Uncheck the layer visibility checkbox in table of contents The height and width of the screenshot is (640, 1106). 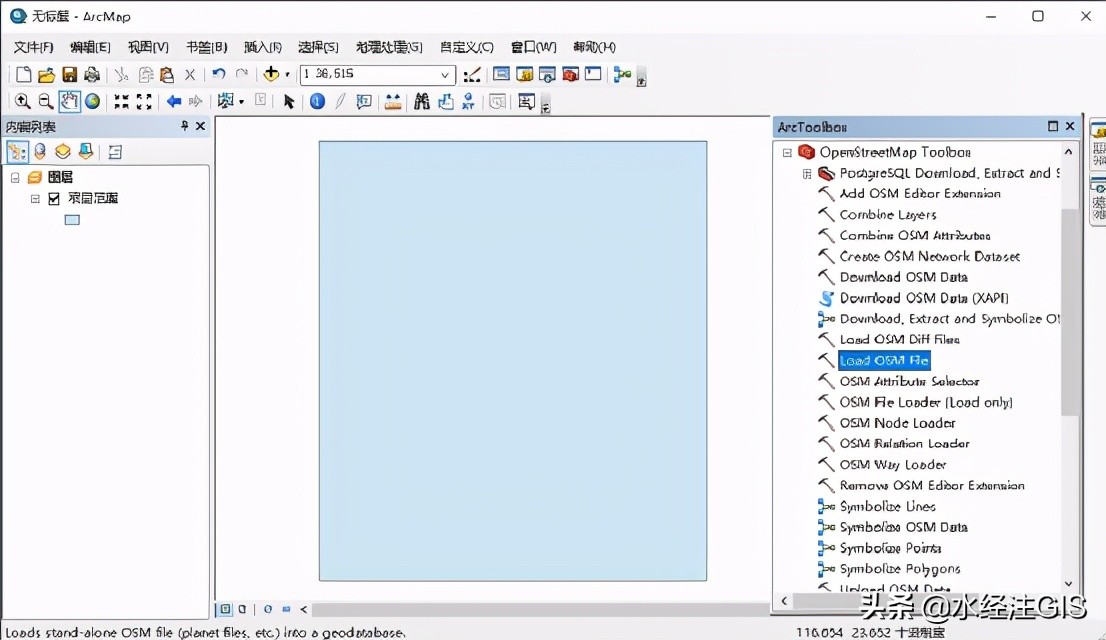(x=54, y=199)
